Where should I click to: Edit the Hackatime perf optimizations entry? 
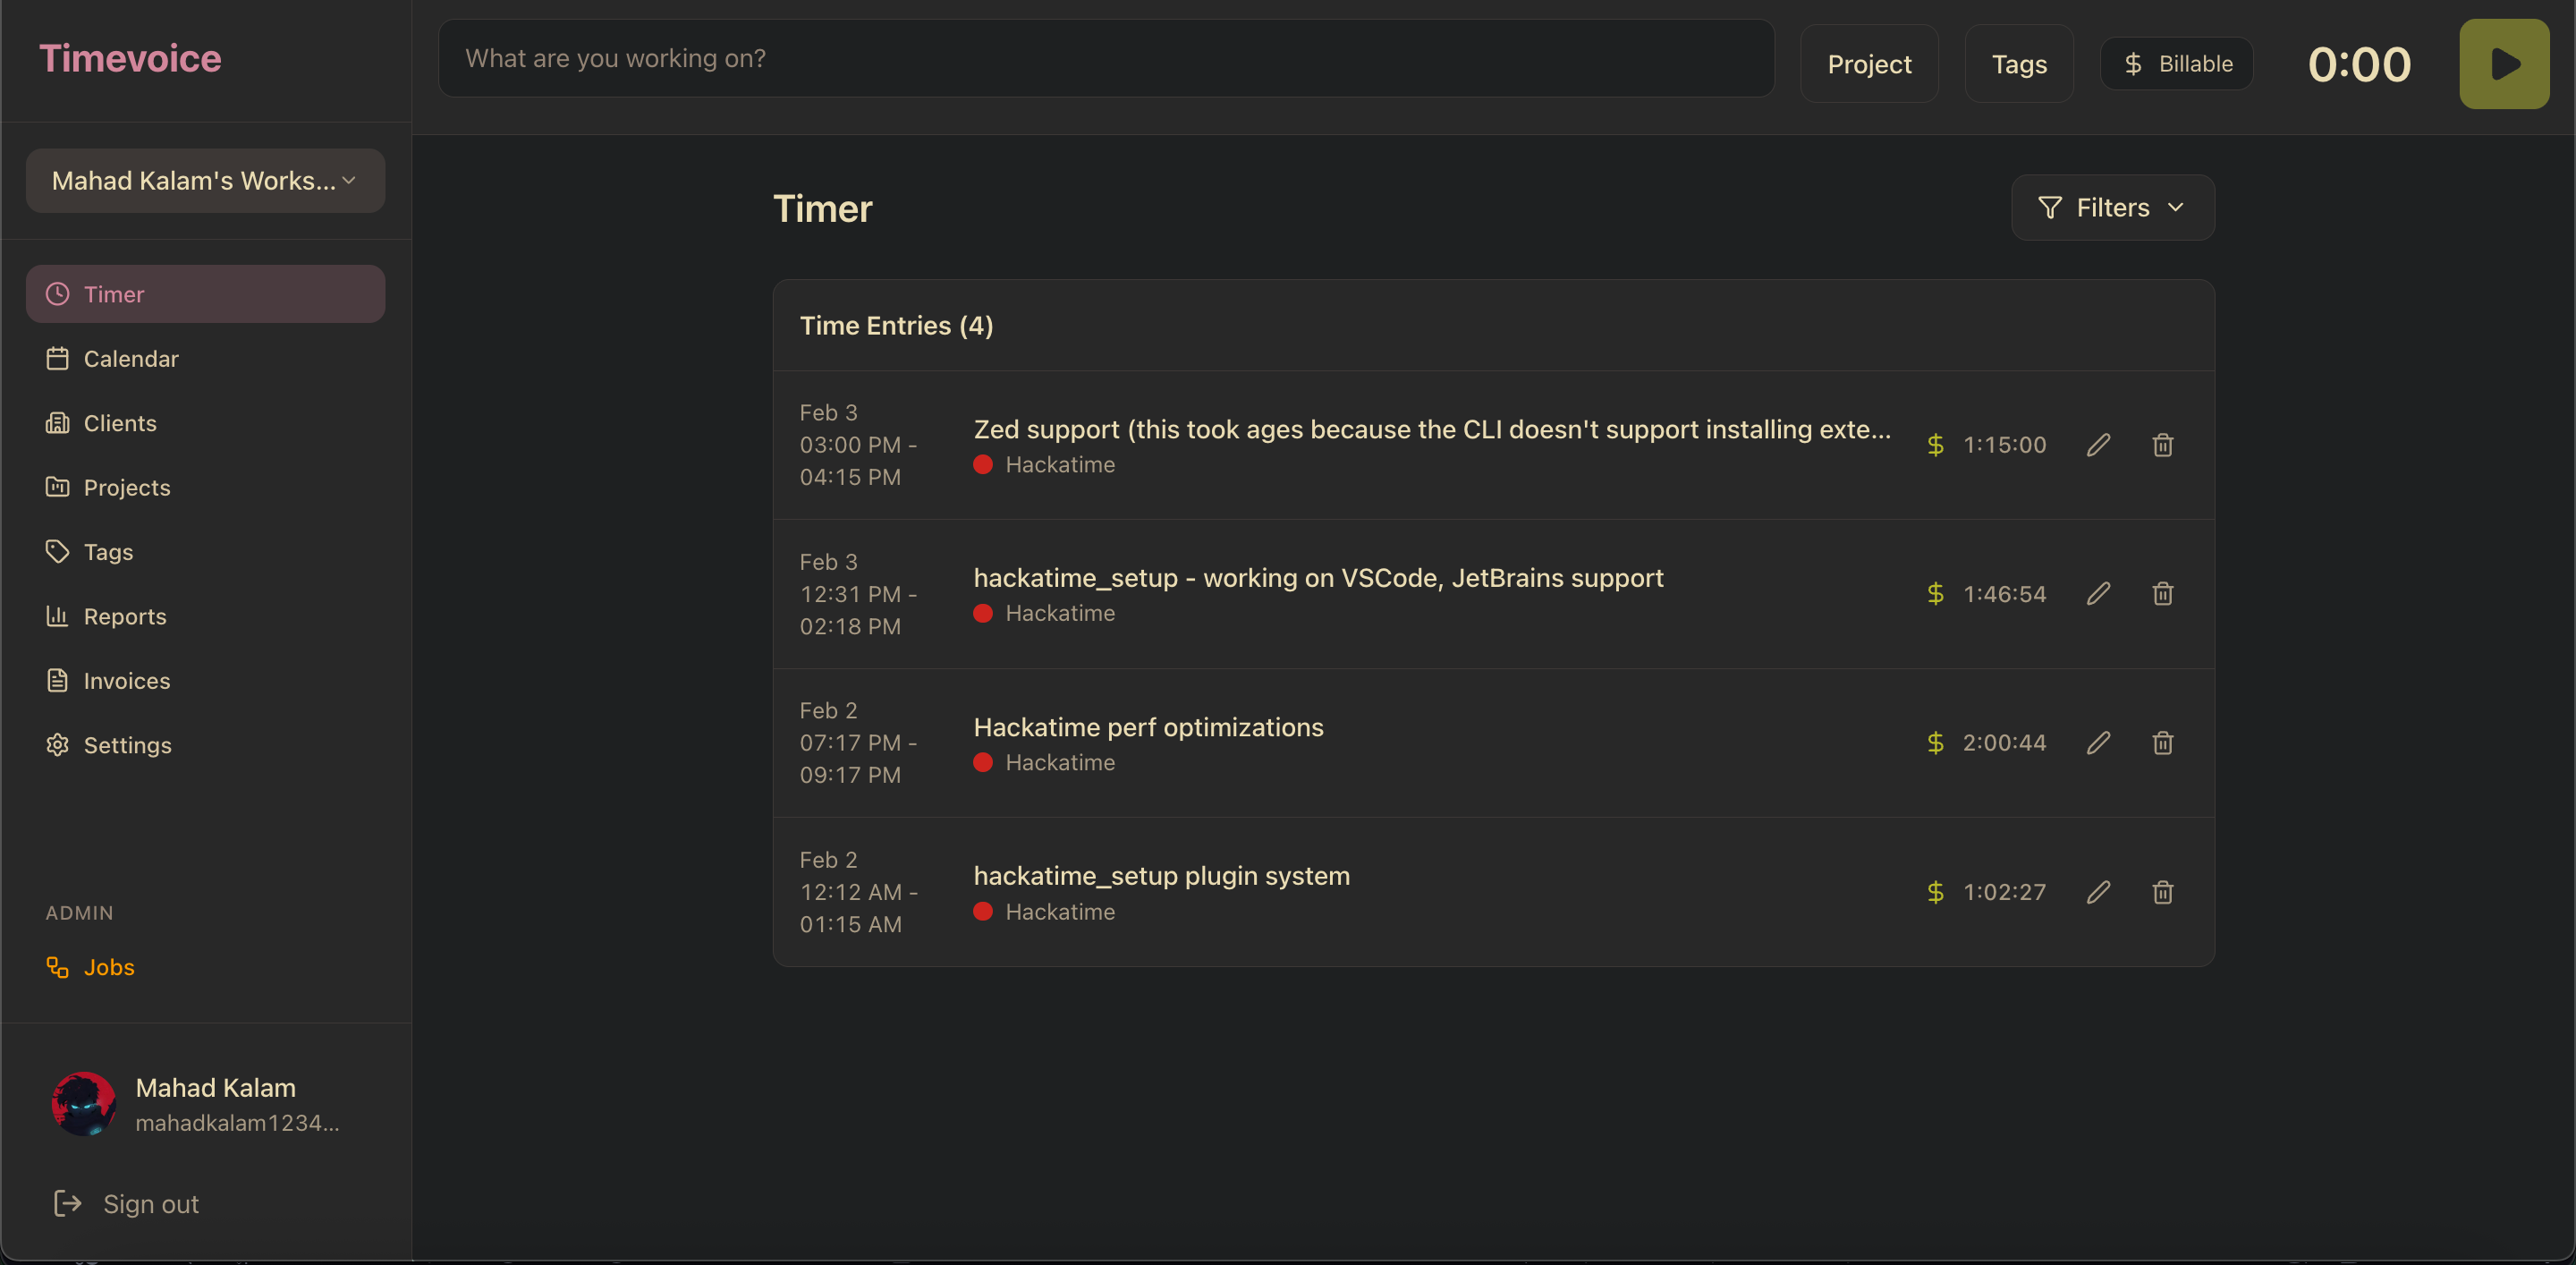tap(2098, 743)
